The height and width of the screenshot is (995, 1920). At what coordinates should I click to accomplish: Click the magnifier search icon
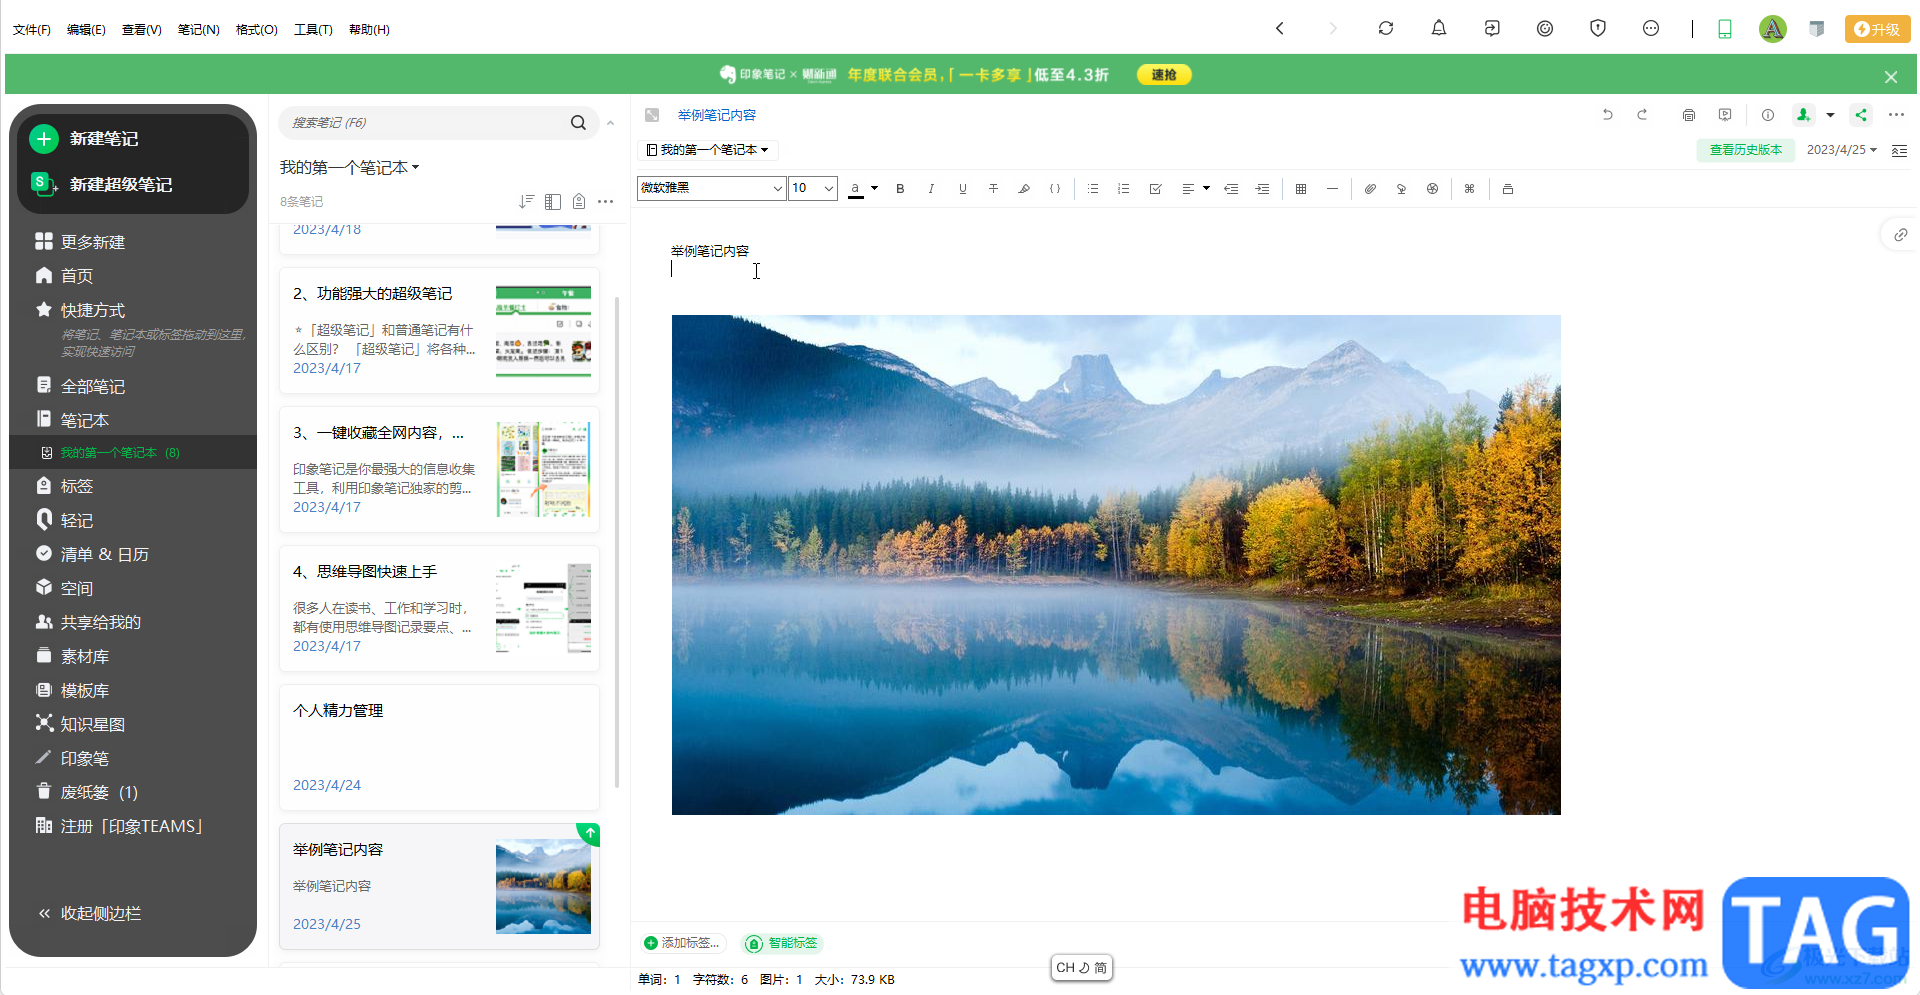click(x=578, y=123)
